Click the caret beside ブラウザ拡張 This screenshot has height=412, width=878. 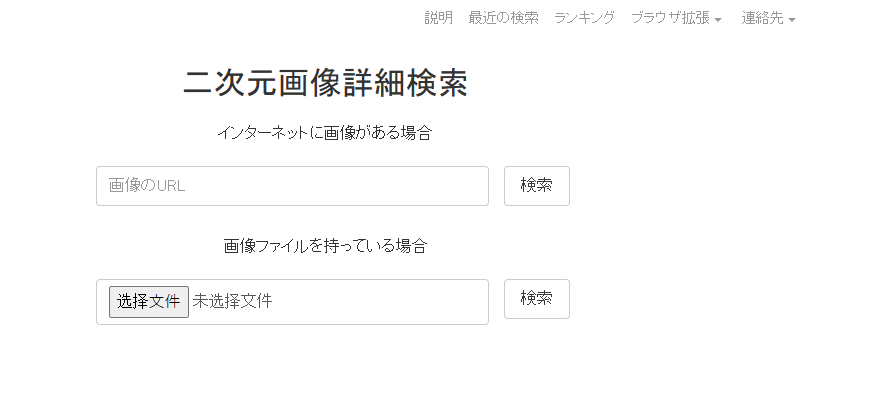click(718, 20)
